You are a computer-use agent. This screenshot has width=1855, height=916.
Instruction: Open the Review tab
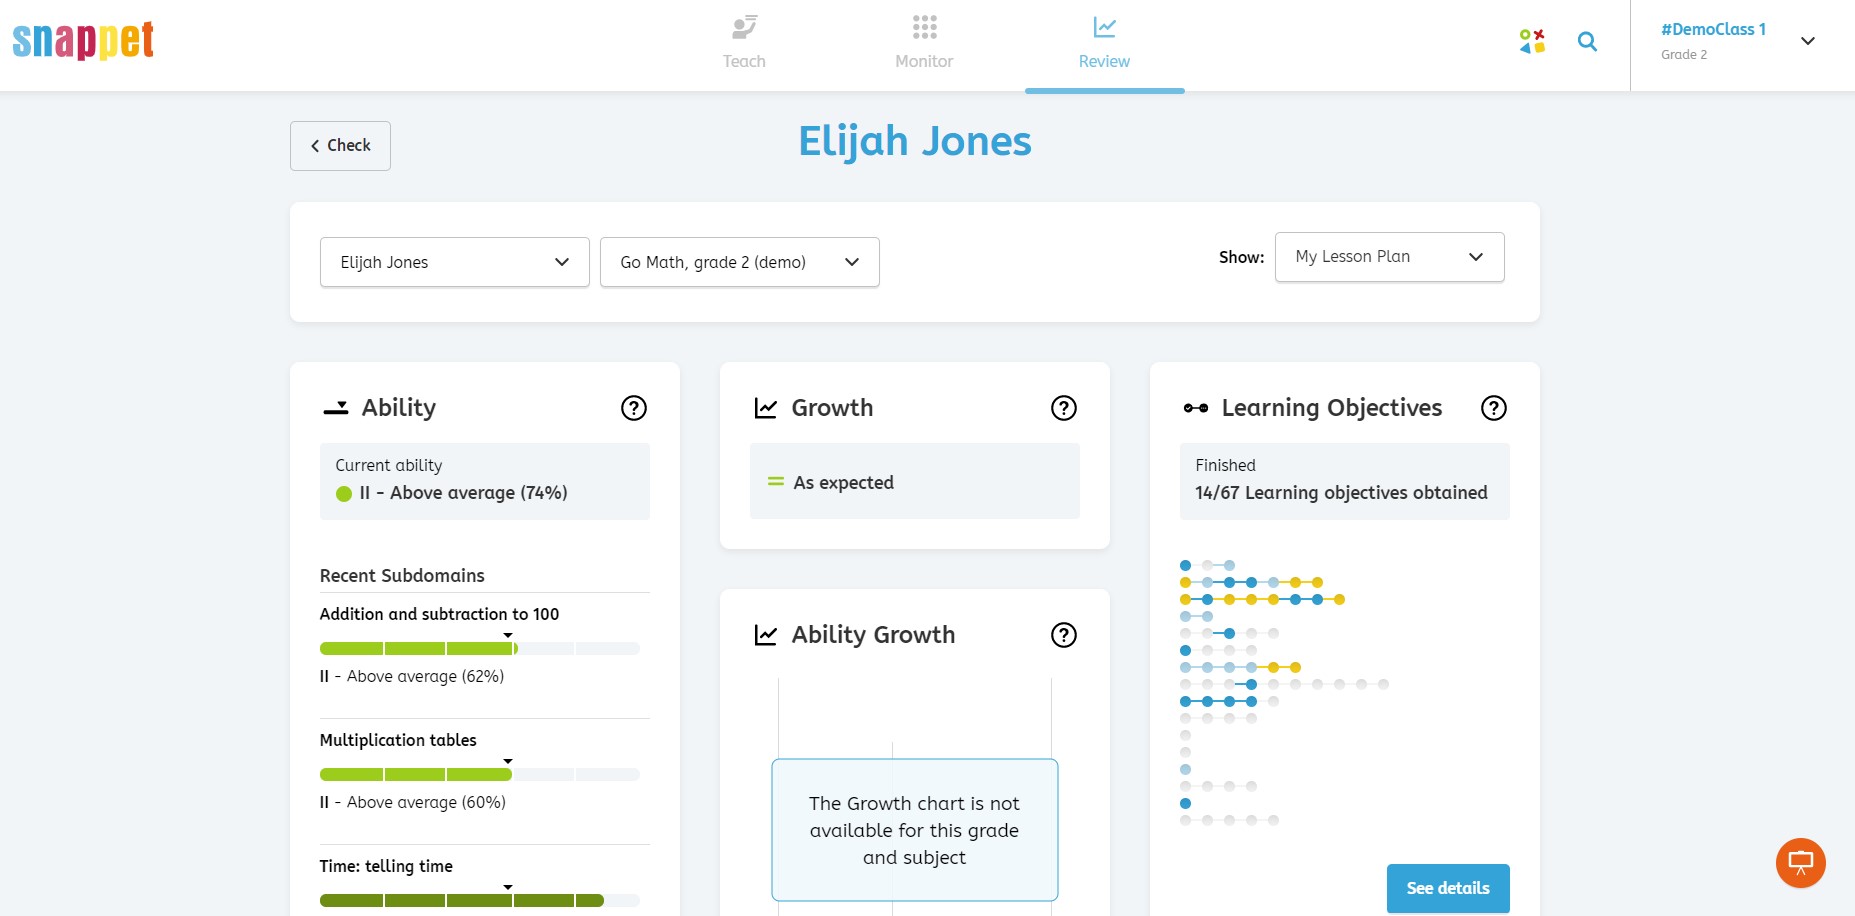click(1104, 43)
